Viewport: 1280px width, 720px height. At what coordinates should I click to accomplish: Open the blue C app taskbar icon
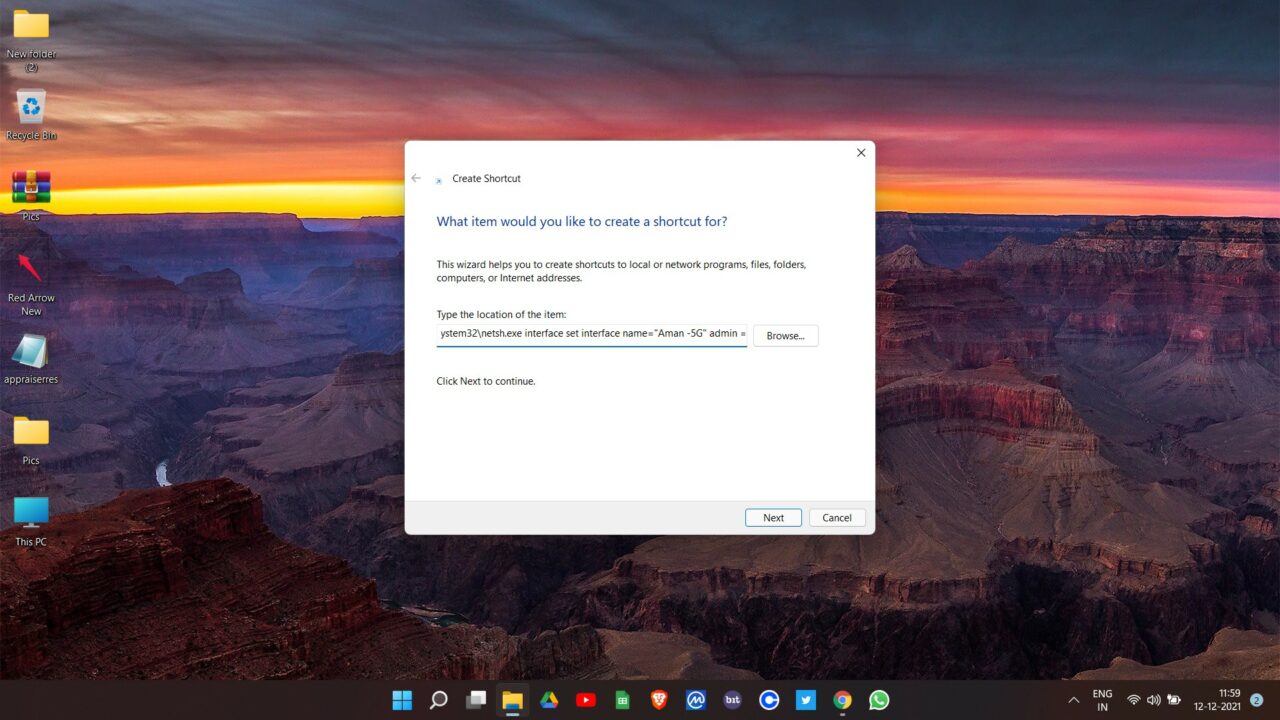pos(769,700)
